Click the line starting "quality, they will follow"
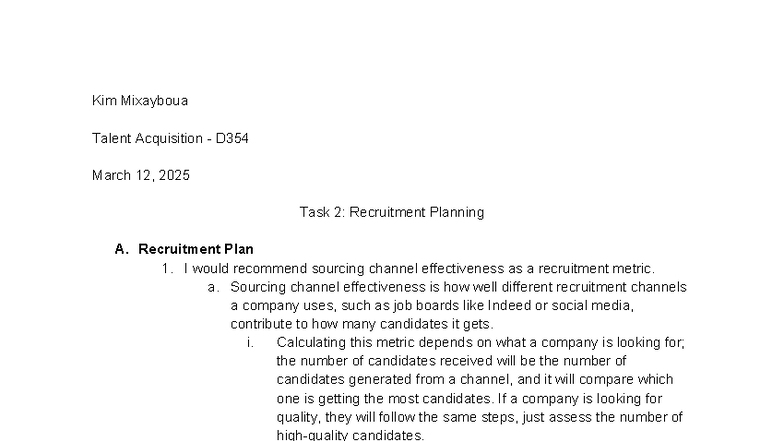Viewport: 784px width, 441px height. (x=480, y=417)
